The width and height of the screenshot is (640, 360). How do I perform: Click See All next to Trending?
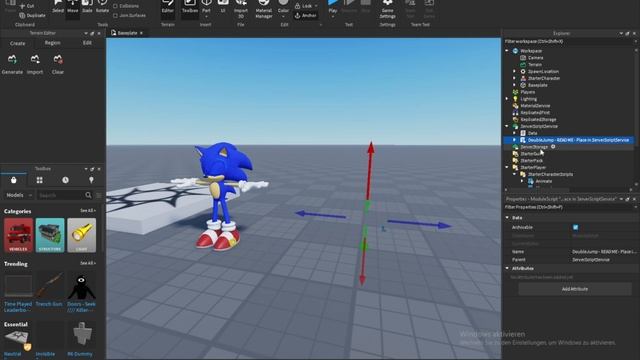[x=87, y=263]
